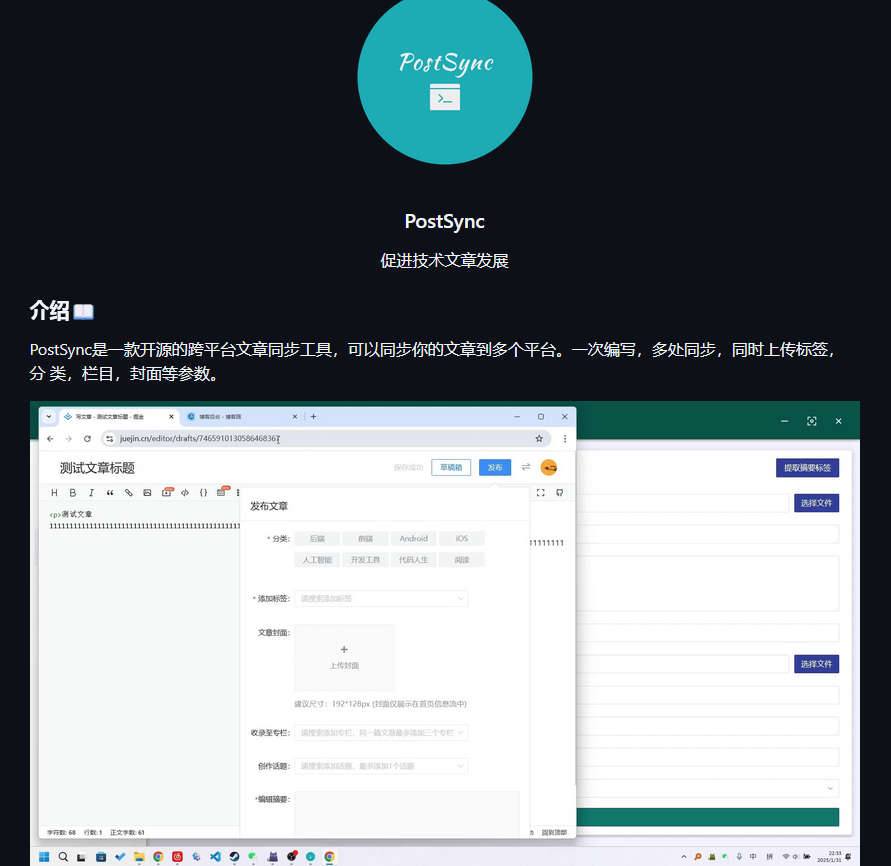891x866 pixels.
Task: Select the 人工智能 category option
Action: [x=317, y=560]
